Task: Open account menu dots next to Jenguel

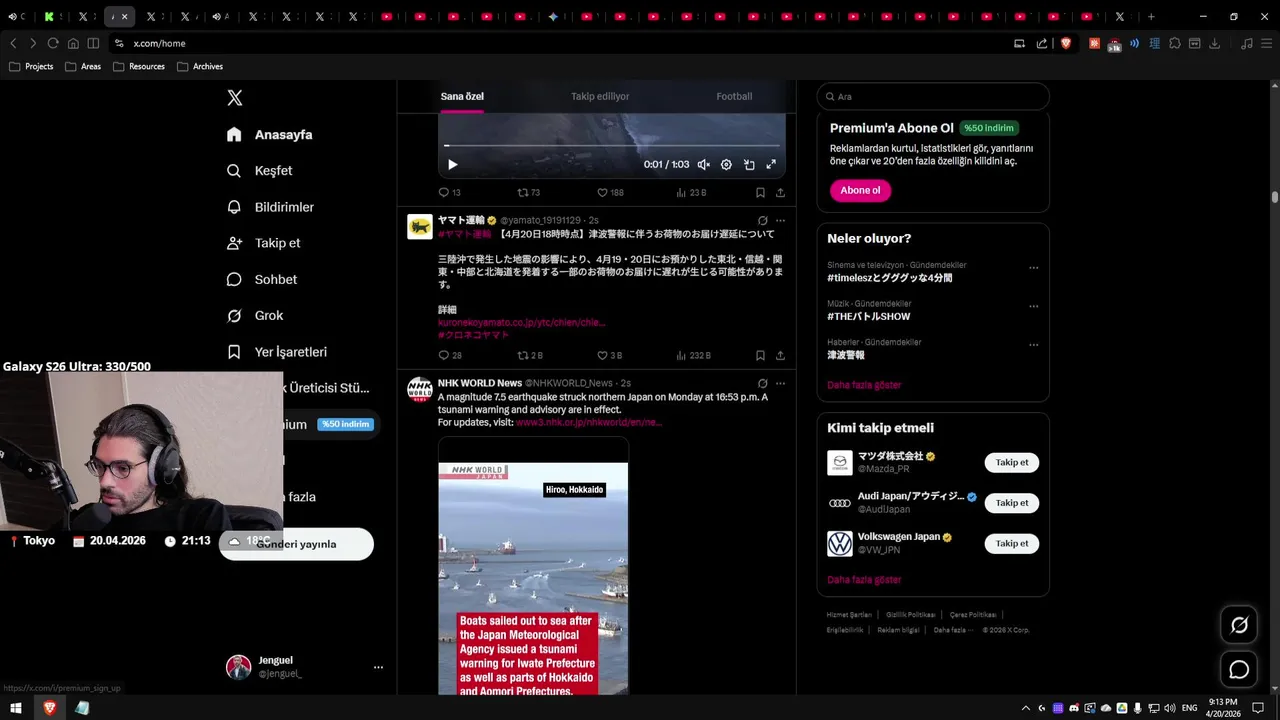Action: pos(378,667)
